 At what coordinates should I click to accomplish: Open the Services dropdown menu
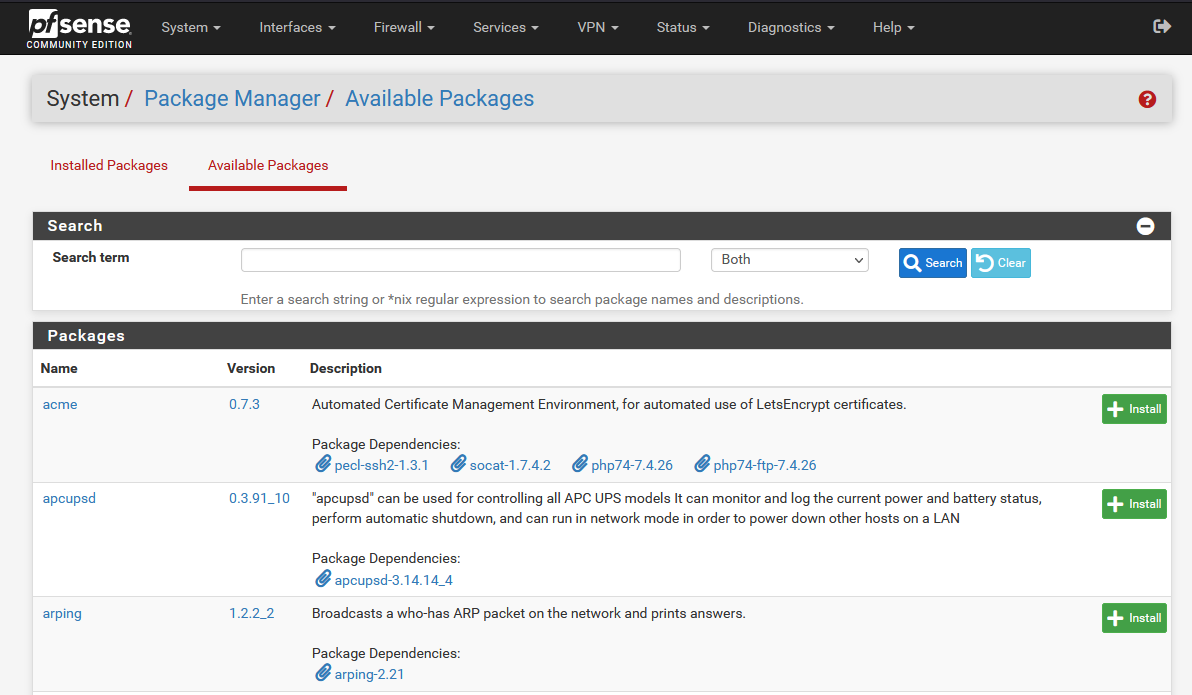[506, 27]
